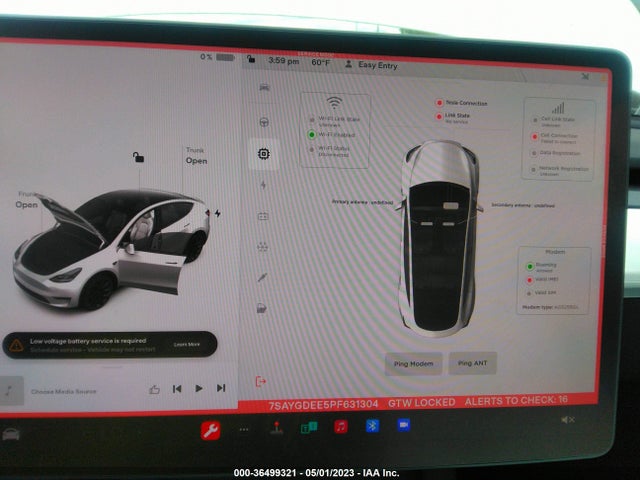The image size is (640, 480).
Task: Tap the Cell Connection red indicator
Action: (x=534, y=137)
